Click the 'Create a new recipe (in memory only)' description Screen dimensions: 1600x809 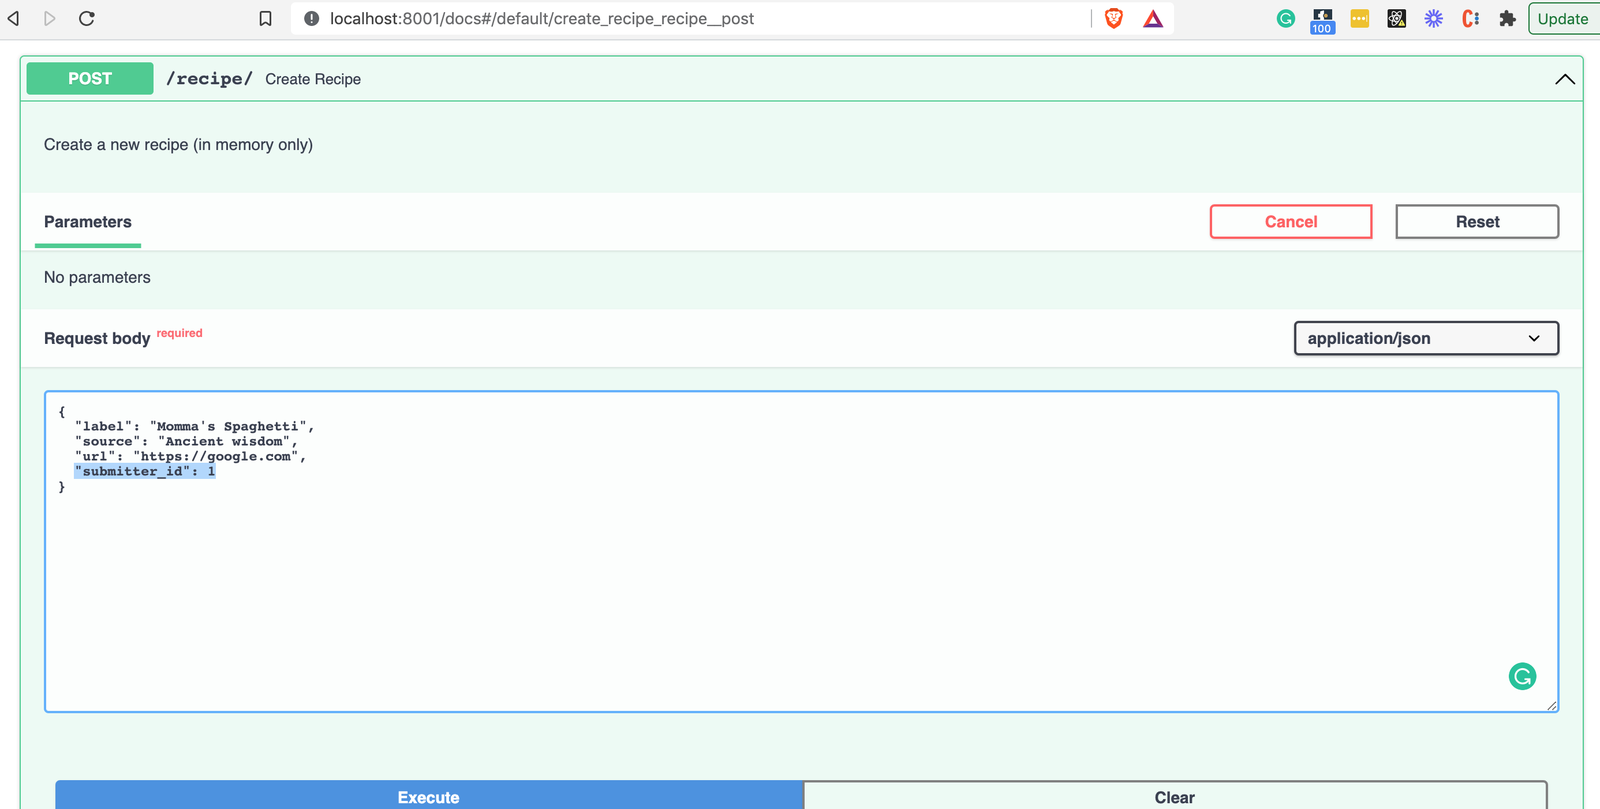pyautogui.click(x=178, y=145)
